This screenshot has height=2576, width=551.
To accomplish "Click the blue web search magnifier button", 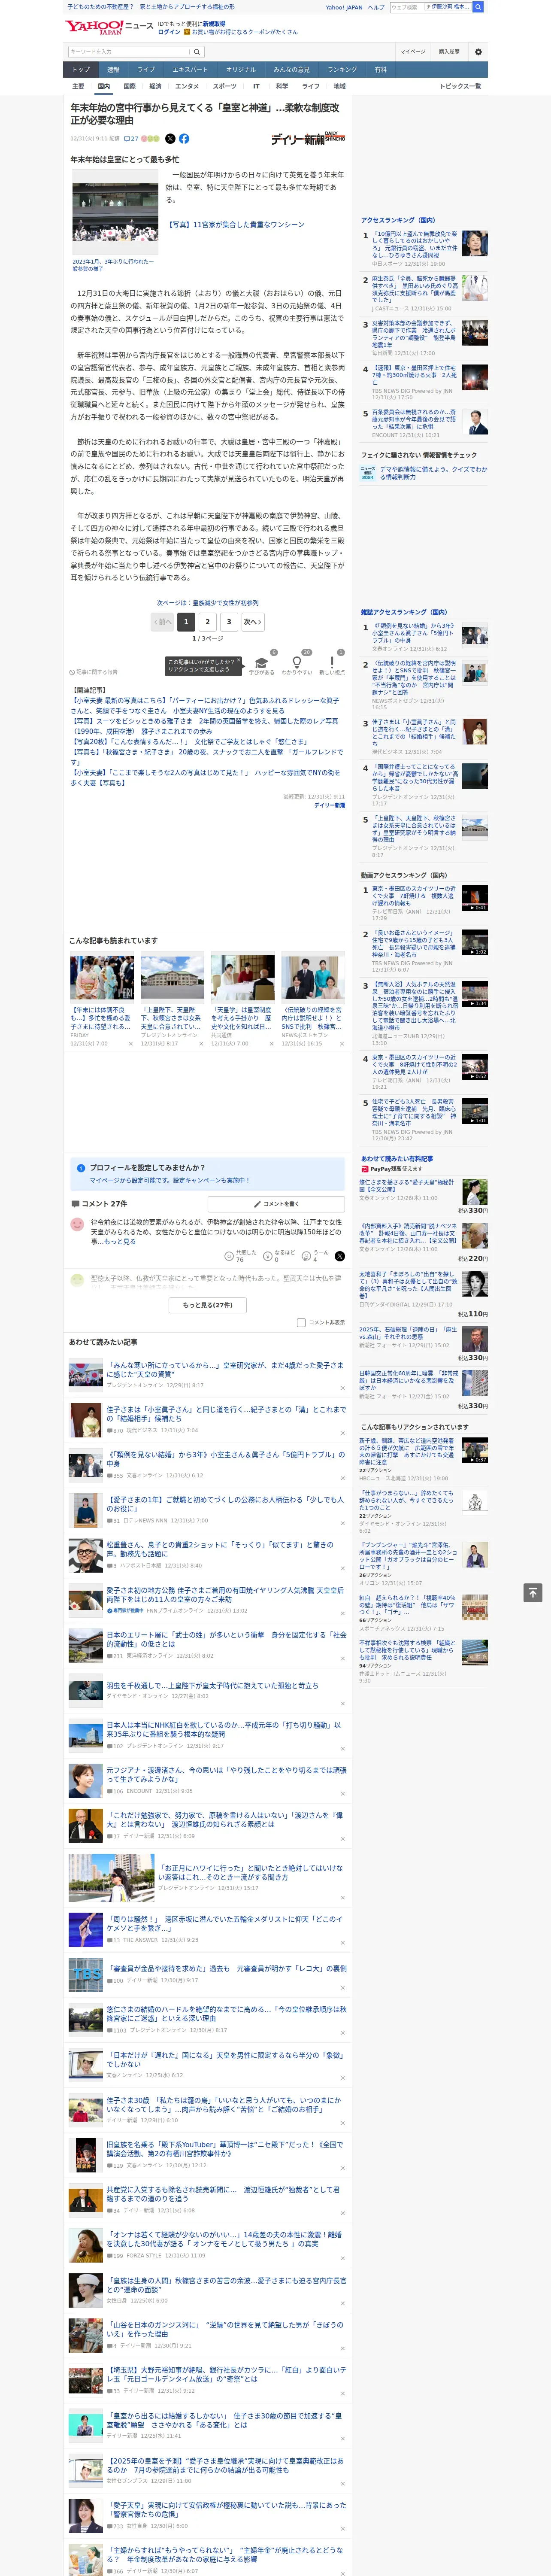I will (x=478, y=7).
